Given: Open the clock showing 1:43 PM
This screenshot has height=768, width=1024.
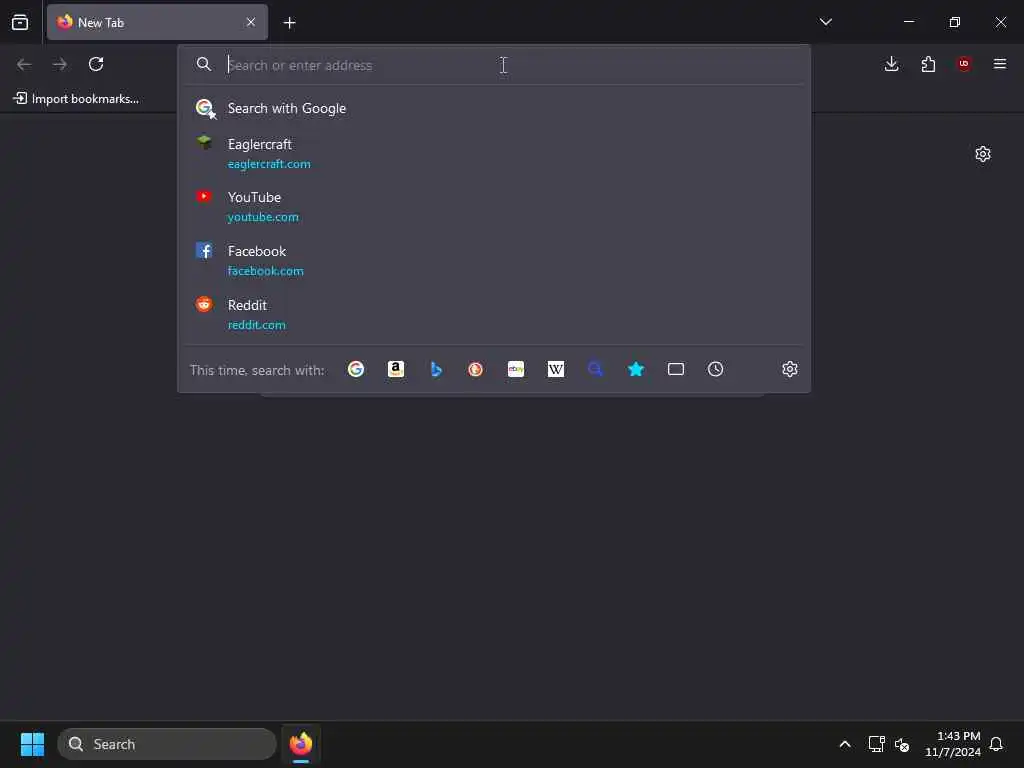Looking at the screenshot, I should pos(953,744).
